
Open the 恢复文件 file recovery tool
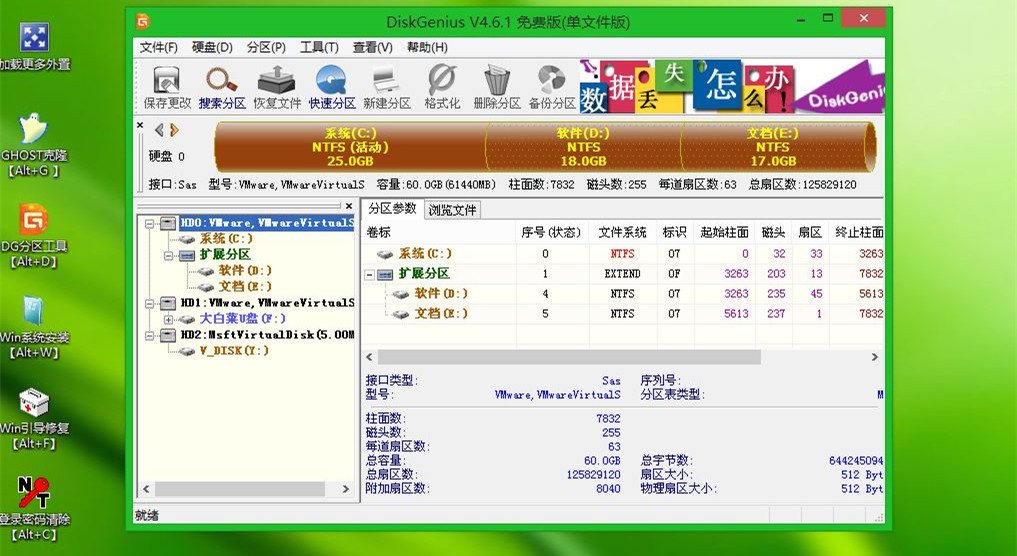(276, 86)
